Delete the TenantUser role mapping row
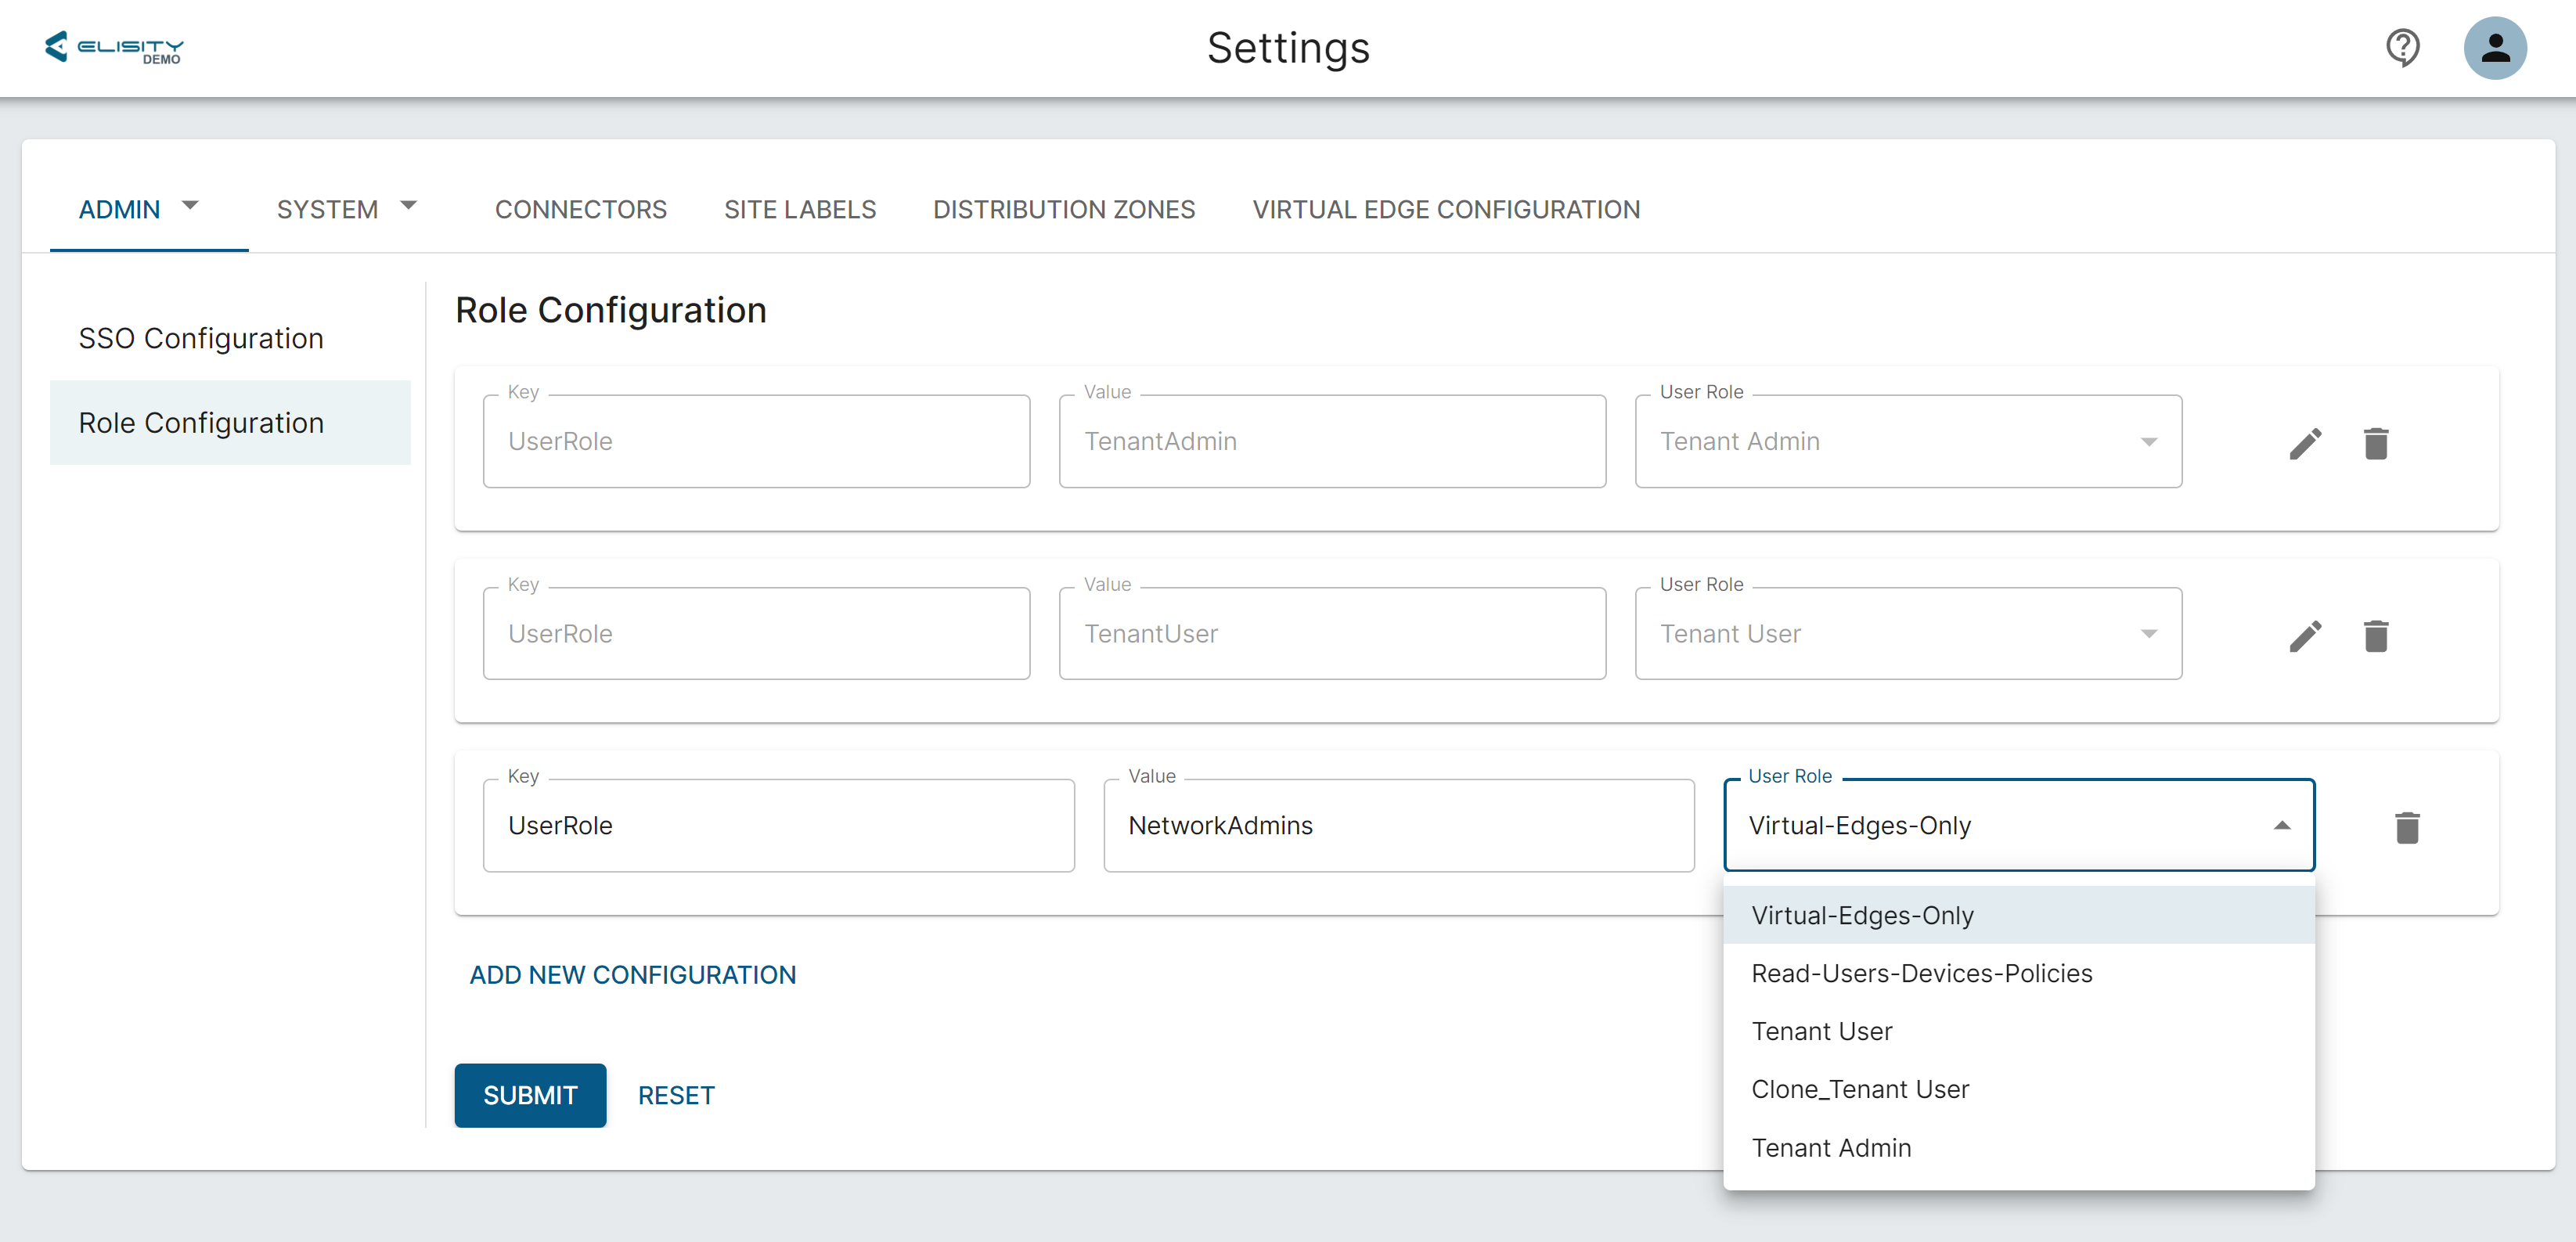 click(x=2376, y=635)
